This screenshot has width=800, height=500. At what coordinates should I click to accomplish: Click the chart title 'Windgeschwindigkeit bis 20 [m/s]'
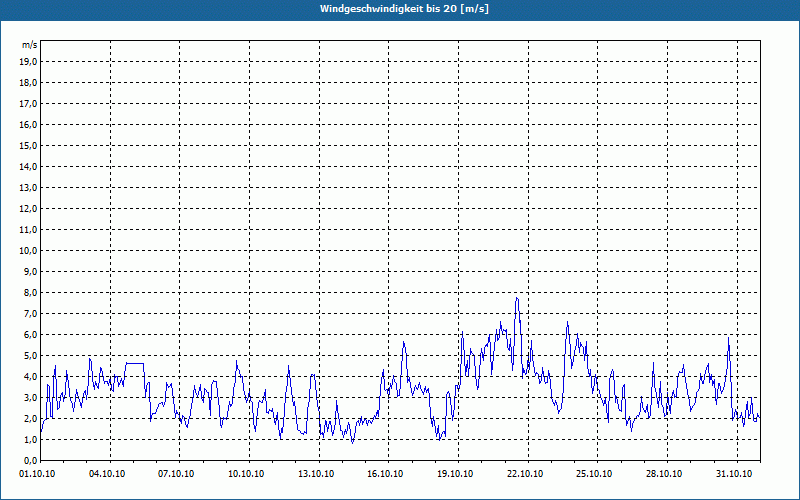(x=404, y=9)
